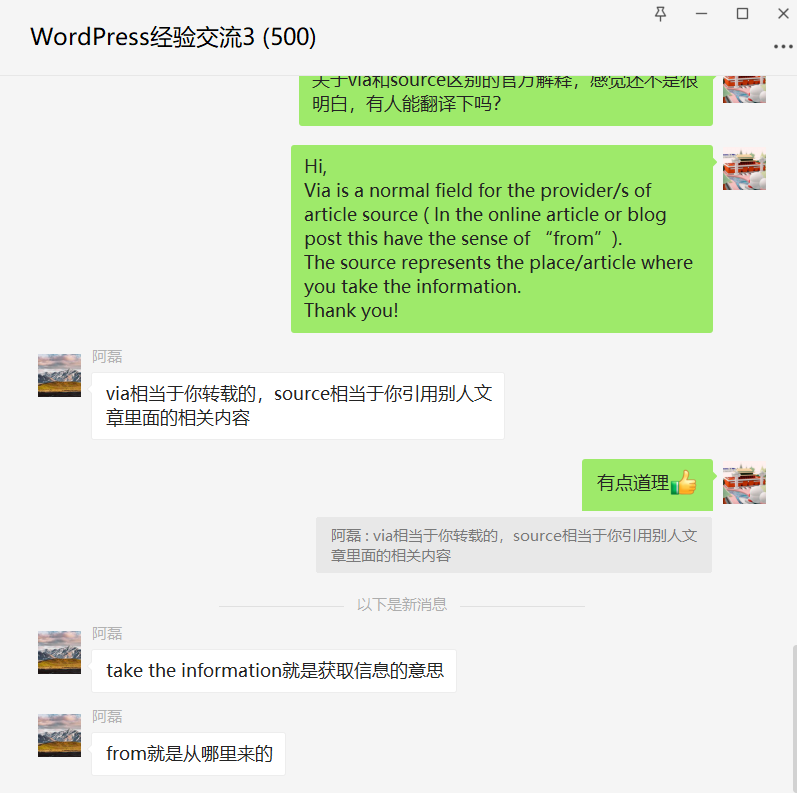Click sender name 阿磊 above via/source message
The height and width of the screenshot is (793, 797).
[107, 356]
